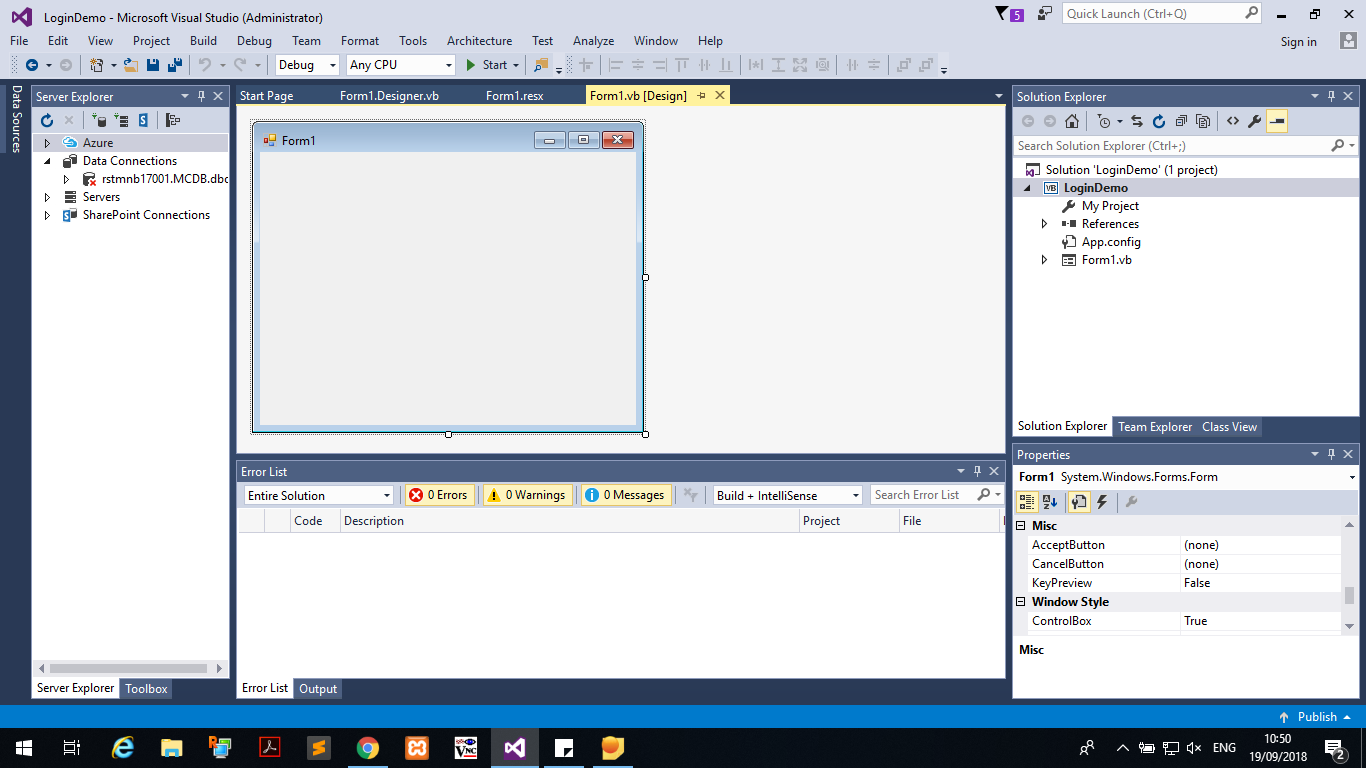Expand the Servers node
Screen dimensions: 1366x768
coord(47,197)
